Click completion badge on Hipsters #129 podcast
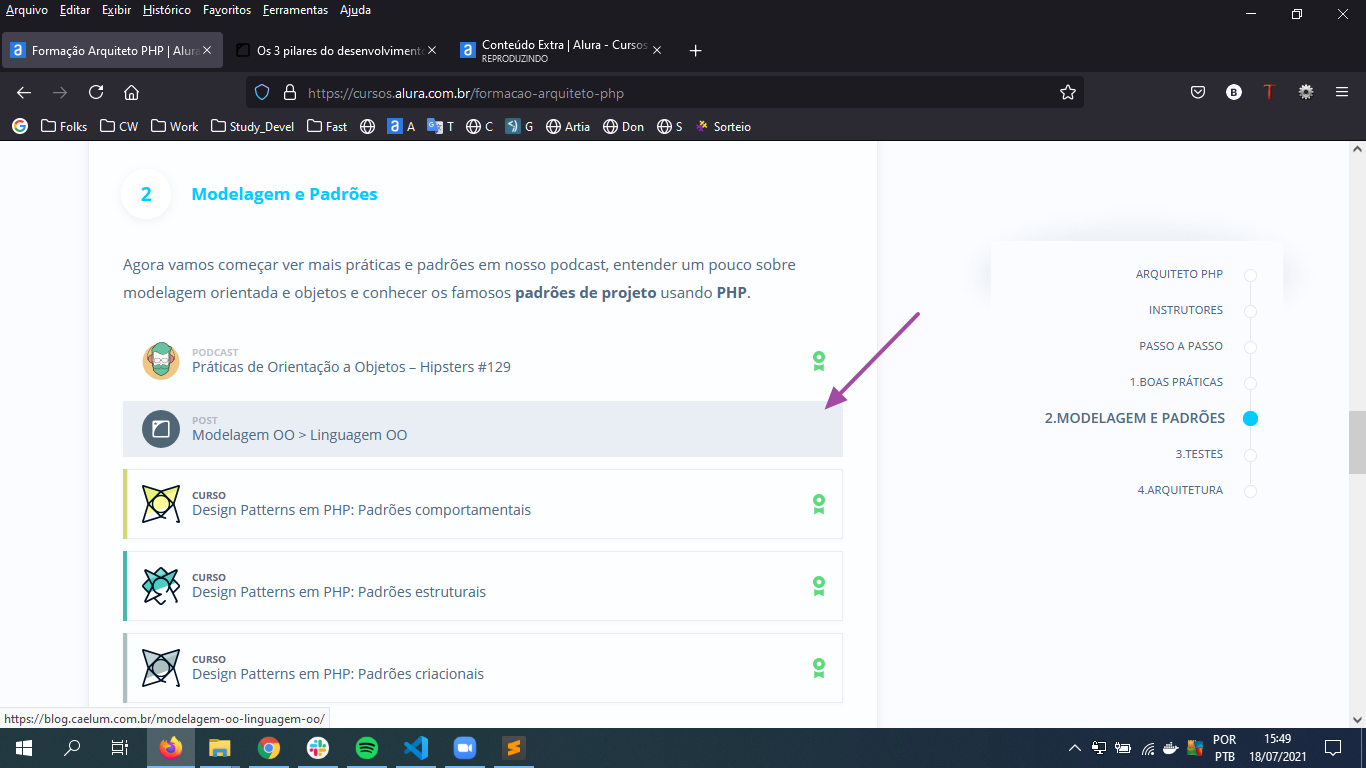 pyautogui.click(x=819, y=361)
